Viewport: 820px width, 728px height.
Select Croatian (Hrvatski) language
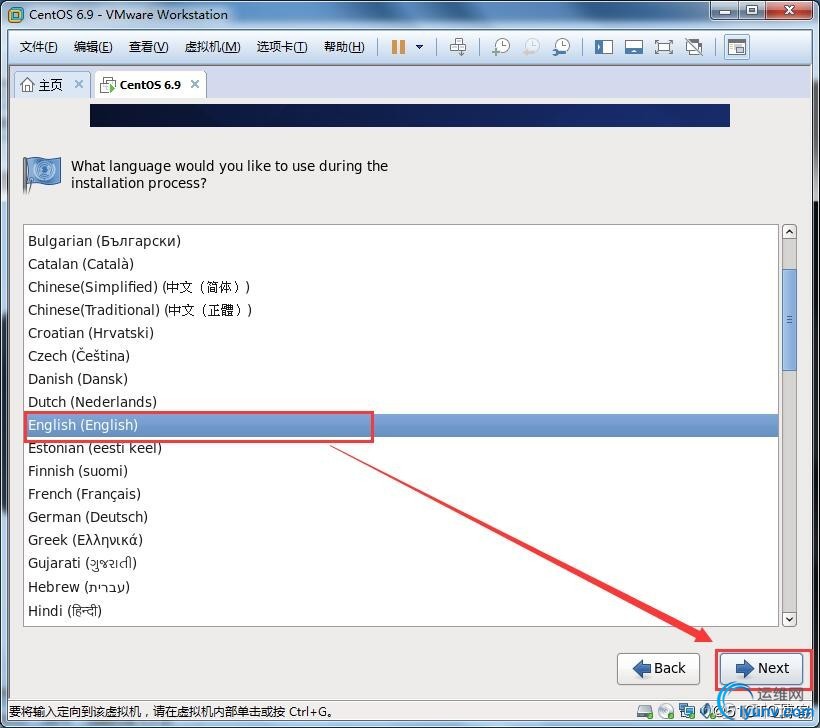tap(401, 333)
